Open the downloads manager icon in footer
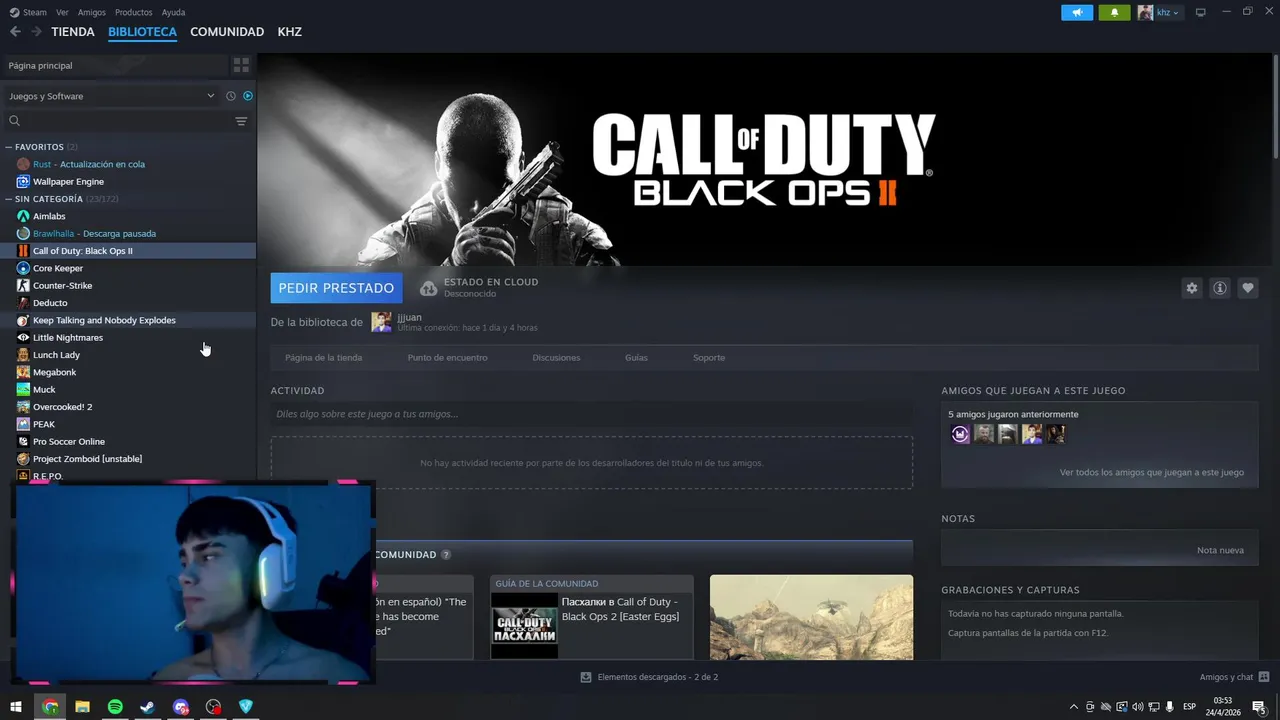This screenshot has height=720, width=1280. [x=586, y=677]
